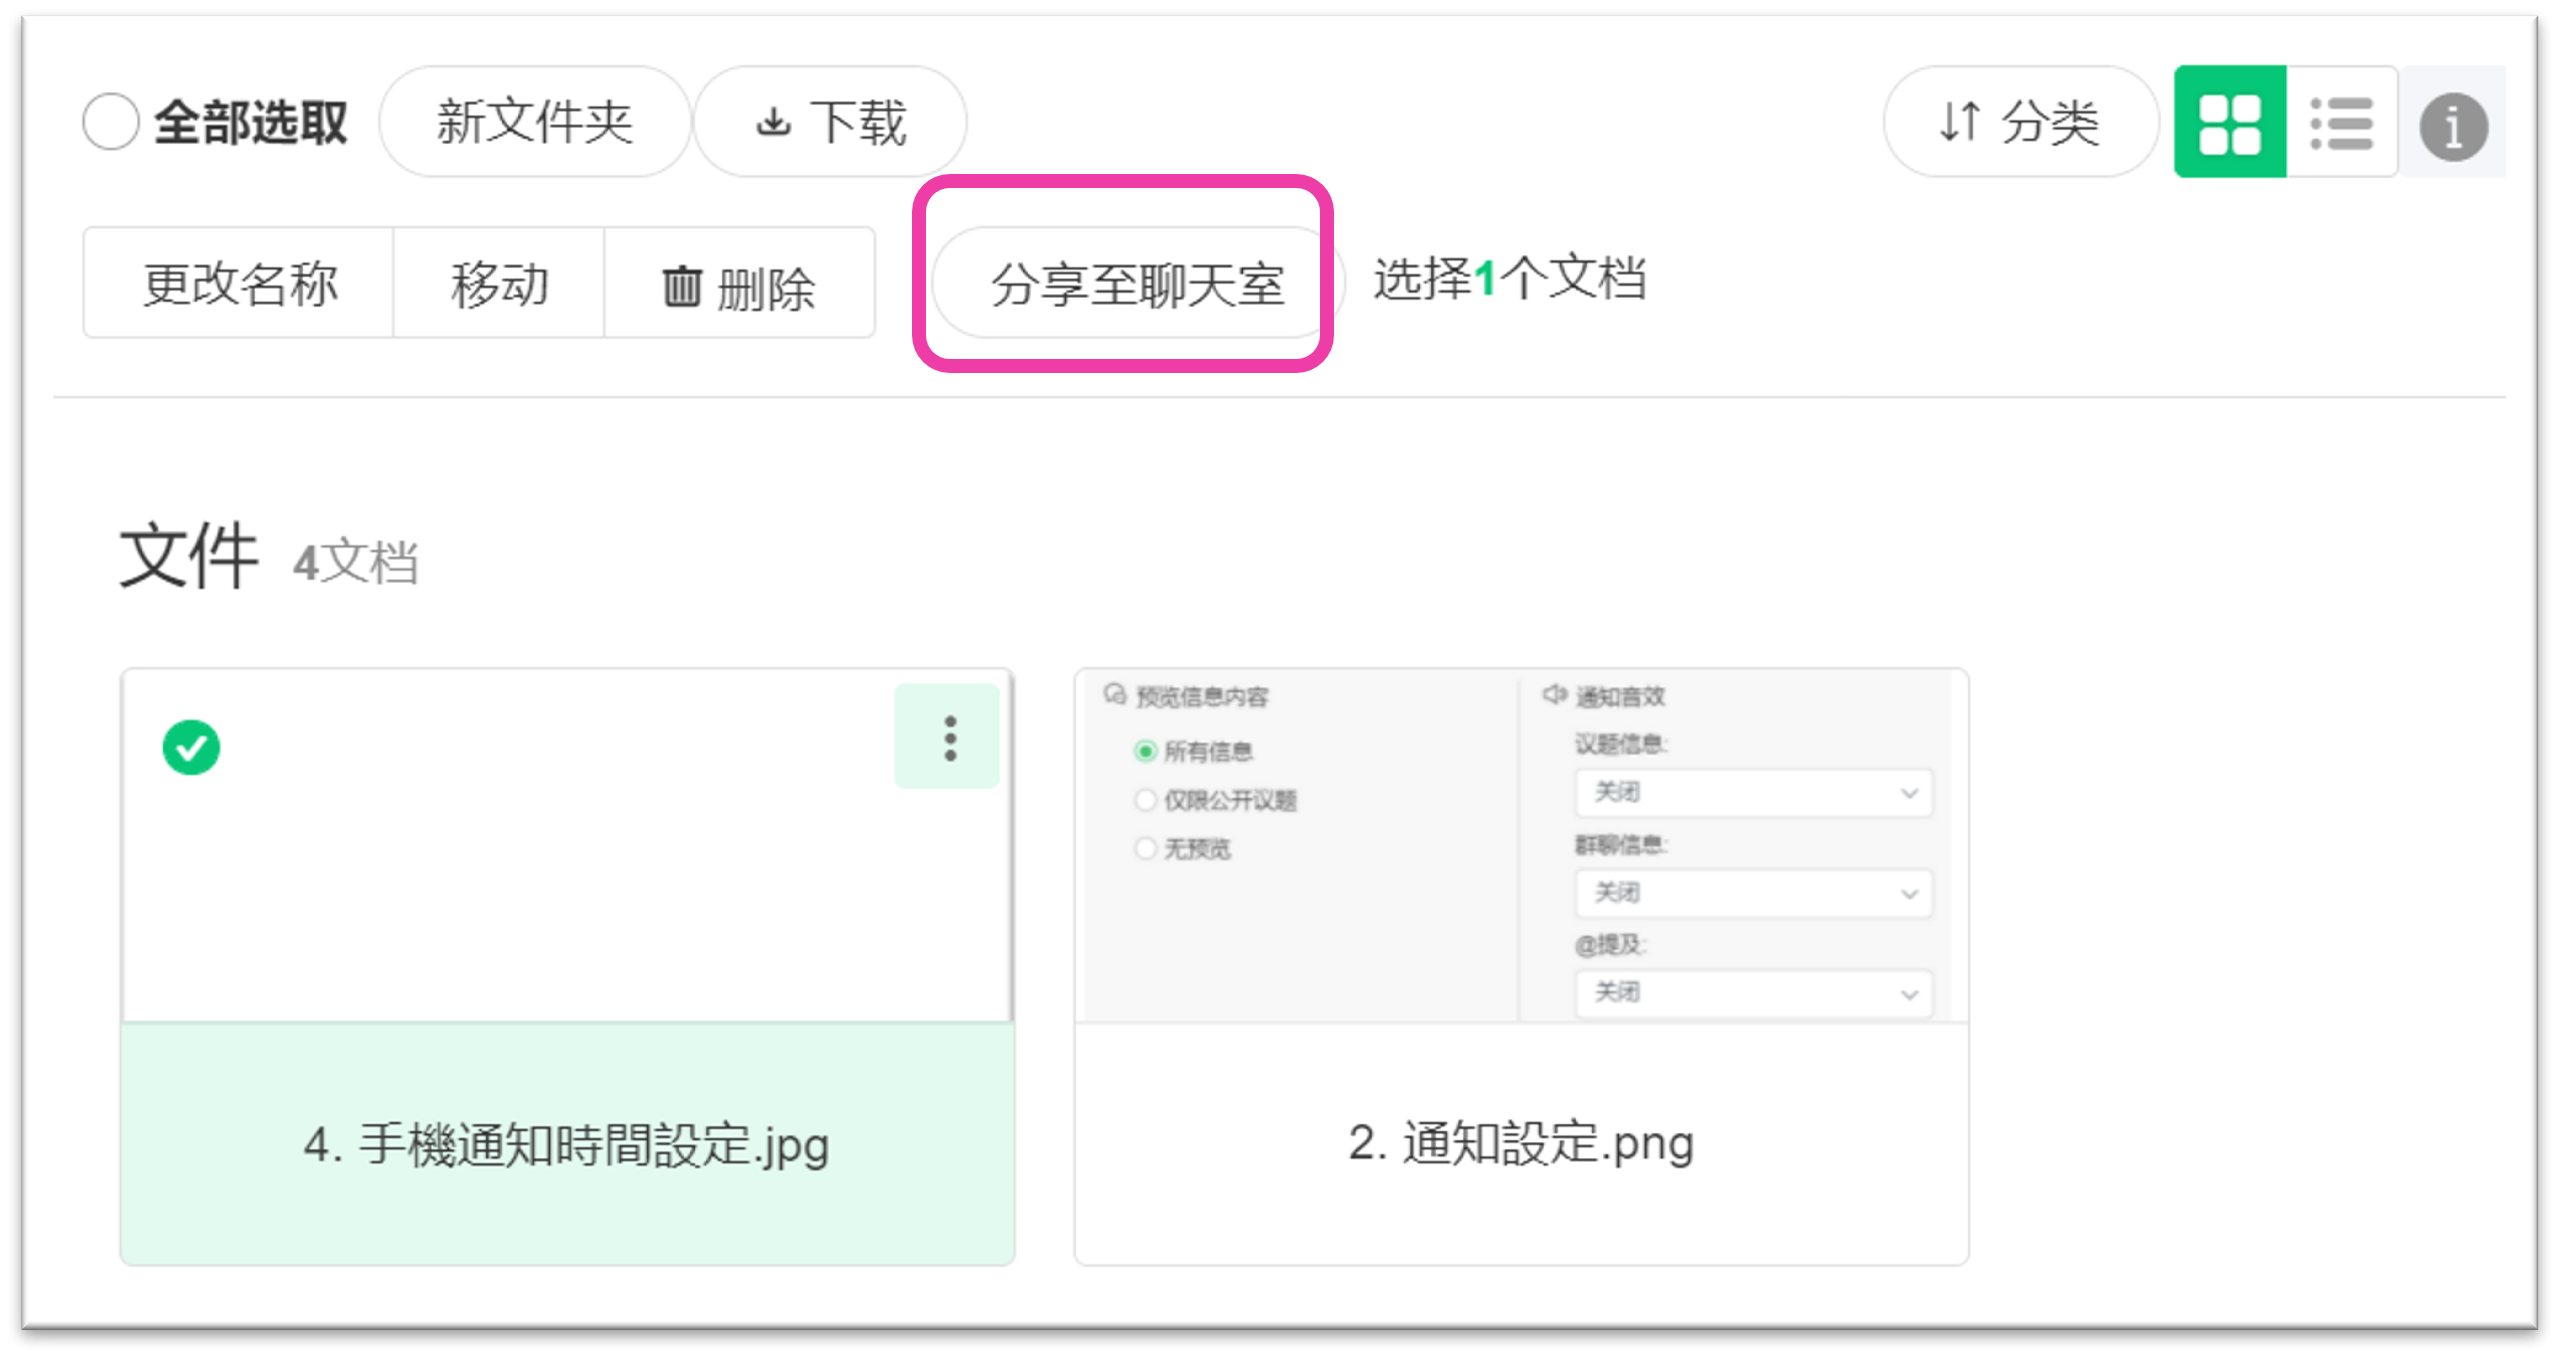This screenshot has height=1358, width=2560.
Task: Click 更改名称 to rename file
Action: pos(239,284)
